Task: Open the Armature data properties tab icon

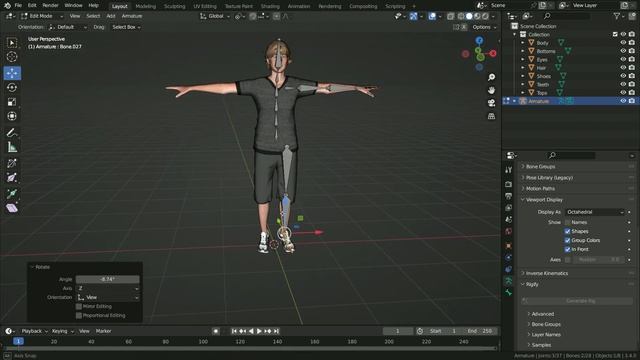Action: pos(509,281)
